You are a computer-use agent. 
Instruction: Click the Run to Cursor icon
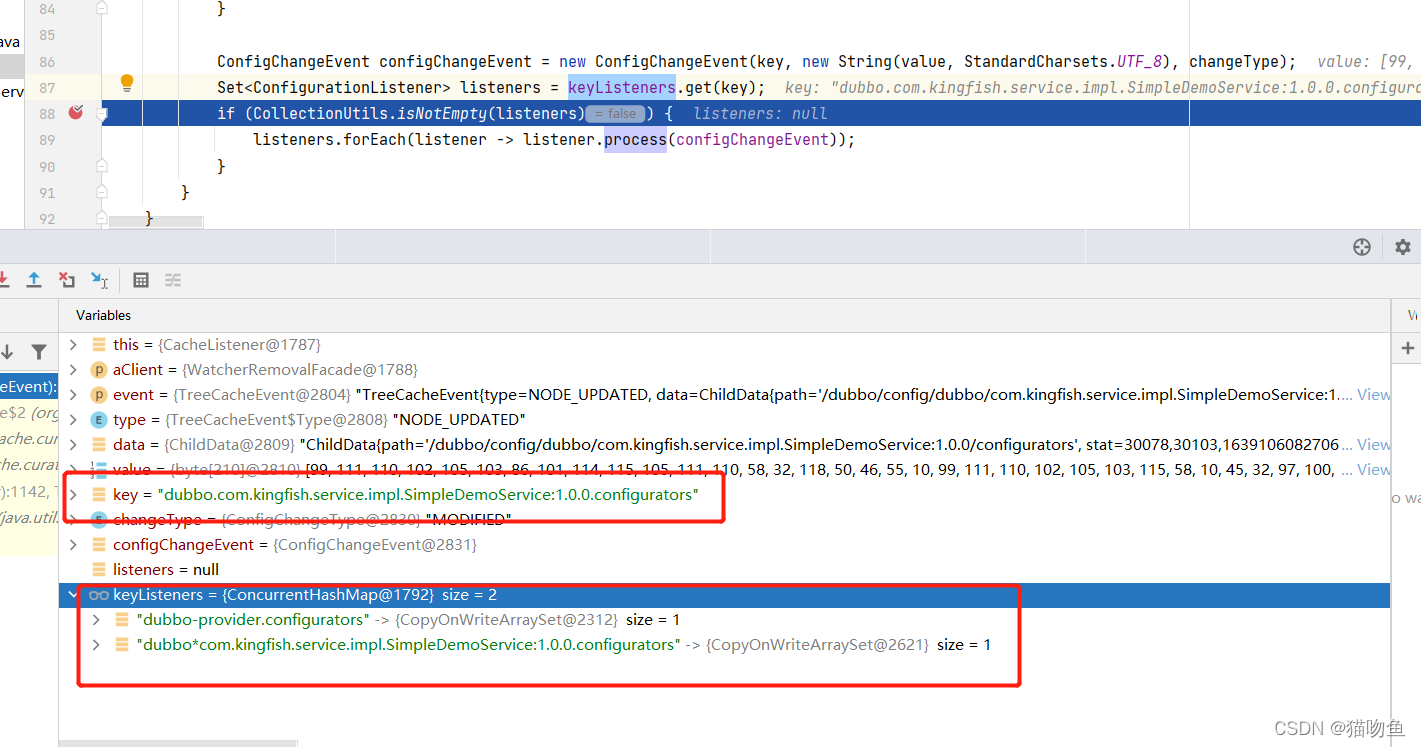99,280
